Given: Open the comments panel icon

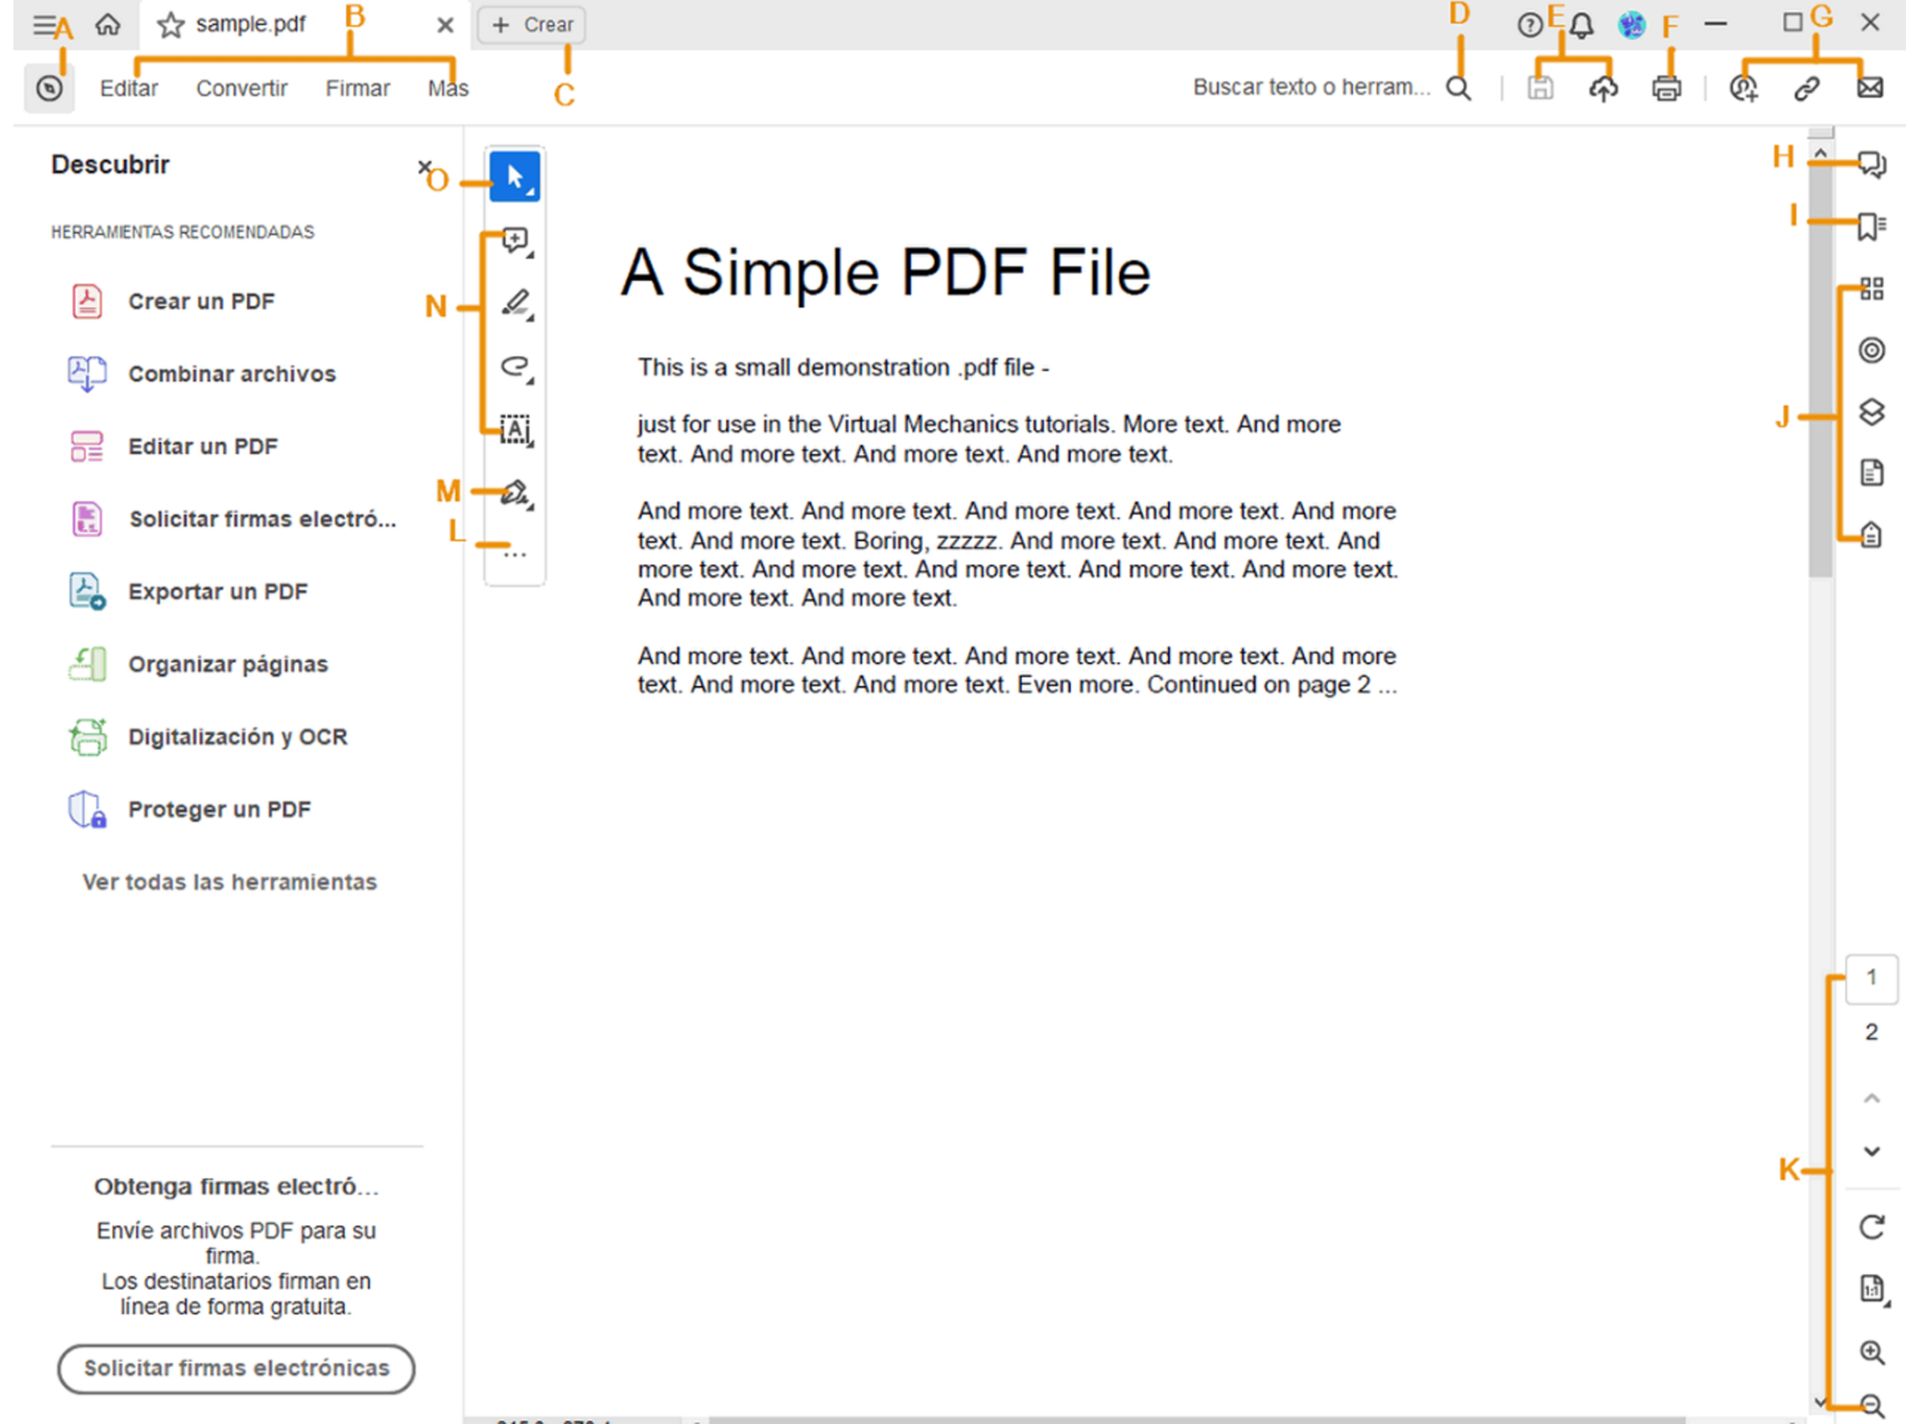Looking at the screenshot, I should pyautogui.click(x=1871, y=164).
